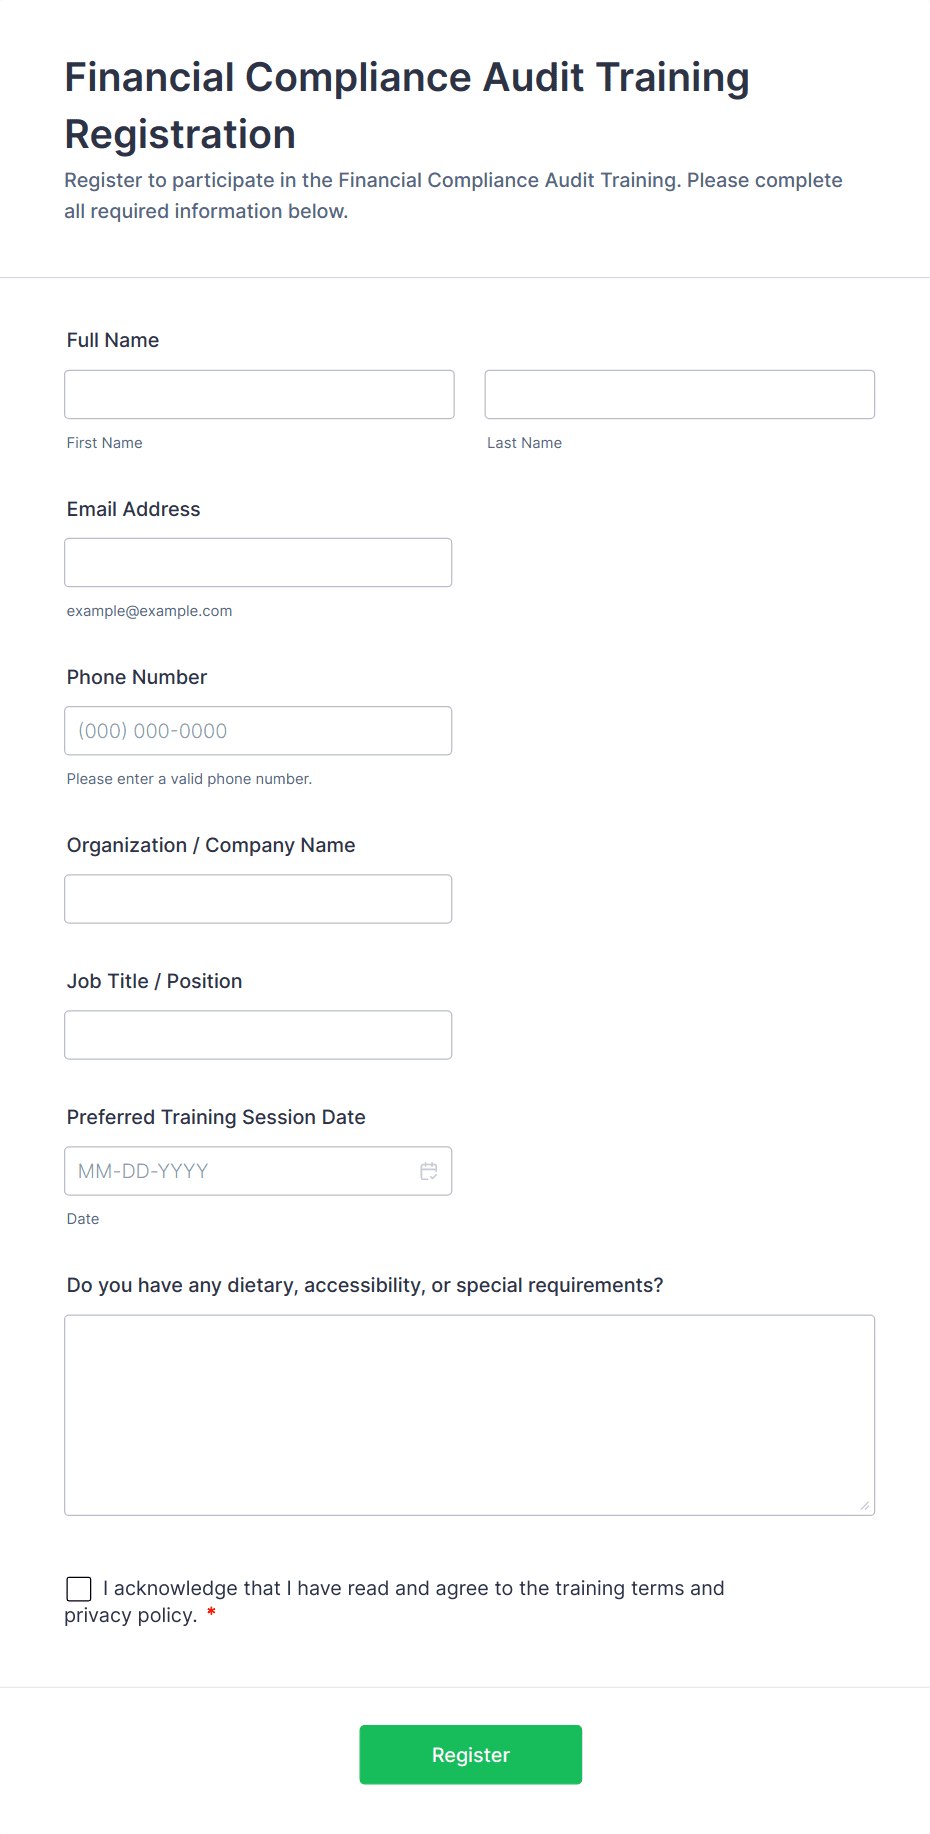Viewport: 930px width, 1834px height.
Task: Click the "Phone Number" label text
Action: tap(137, 677)
